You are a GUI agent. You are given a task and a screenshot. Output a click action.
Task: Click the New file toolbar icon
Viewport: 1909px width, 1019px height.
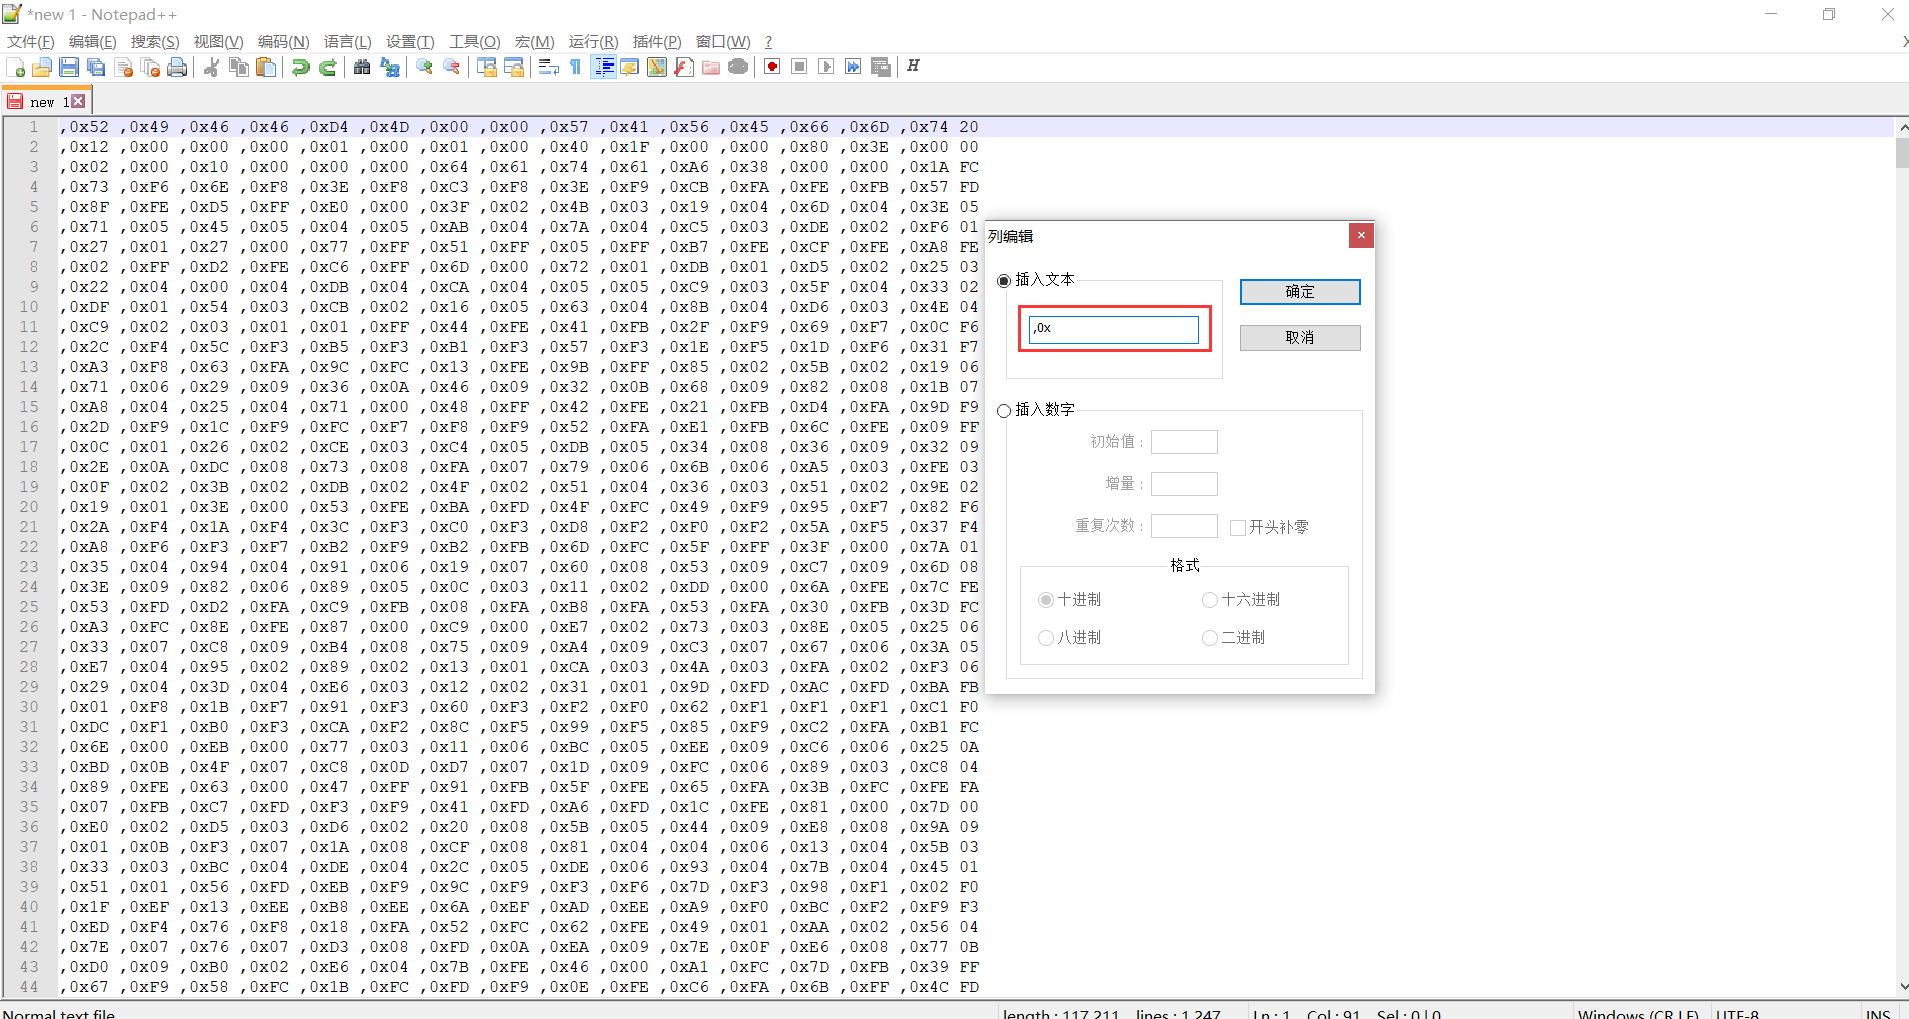coord(15,67)
